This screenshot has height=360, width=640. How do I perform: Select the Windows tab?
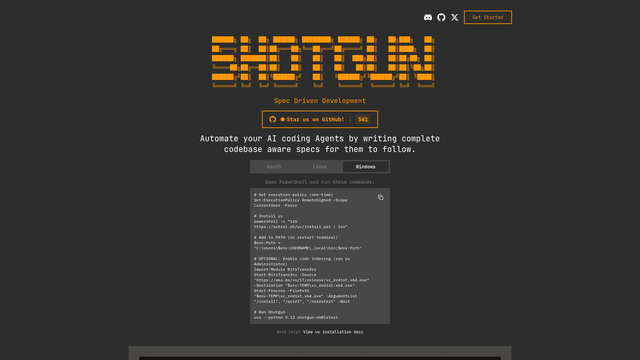[365, 167]
